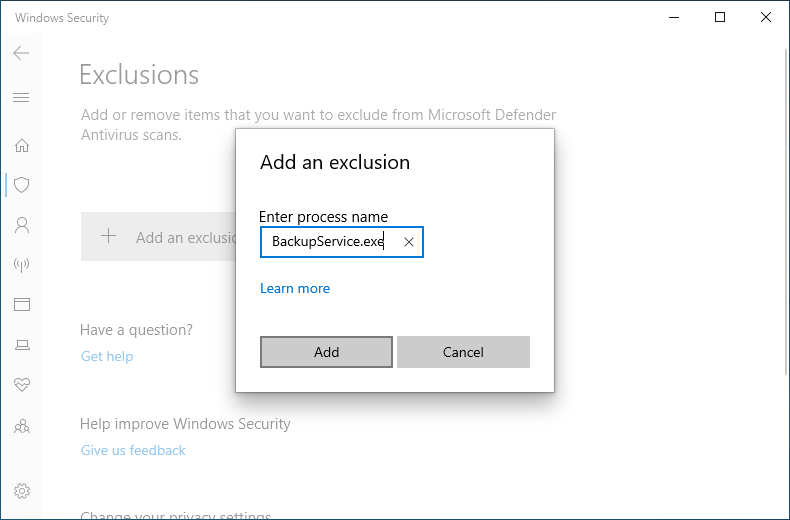Open the Learn more link
Image resolution: width=790 pixels, height=520 pixels.
(x=295, y=288)
